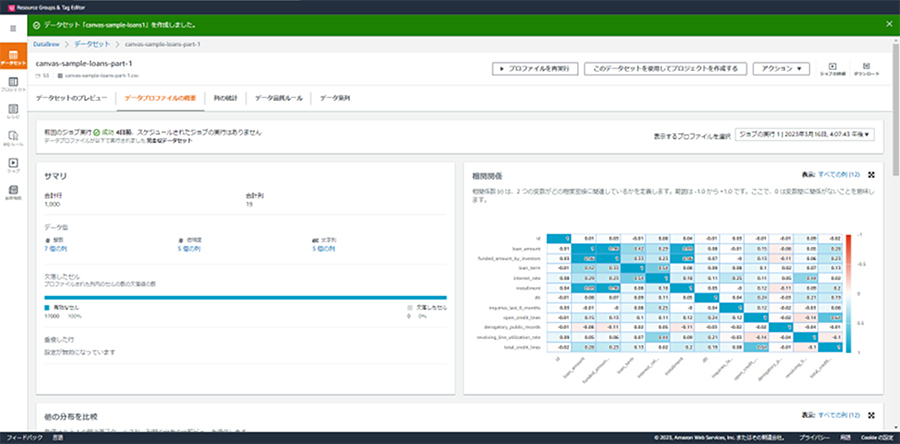Open the DQ Rules sidebar icon
900x444 pixels.
tap(13, 138)
